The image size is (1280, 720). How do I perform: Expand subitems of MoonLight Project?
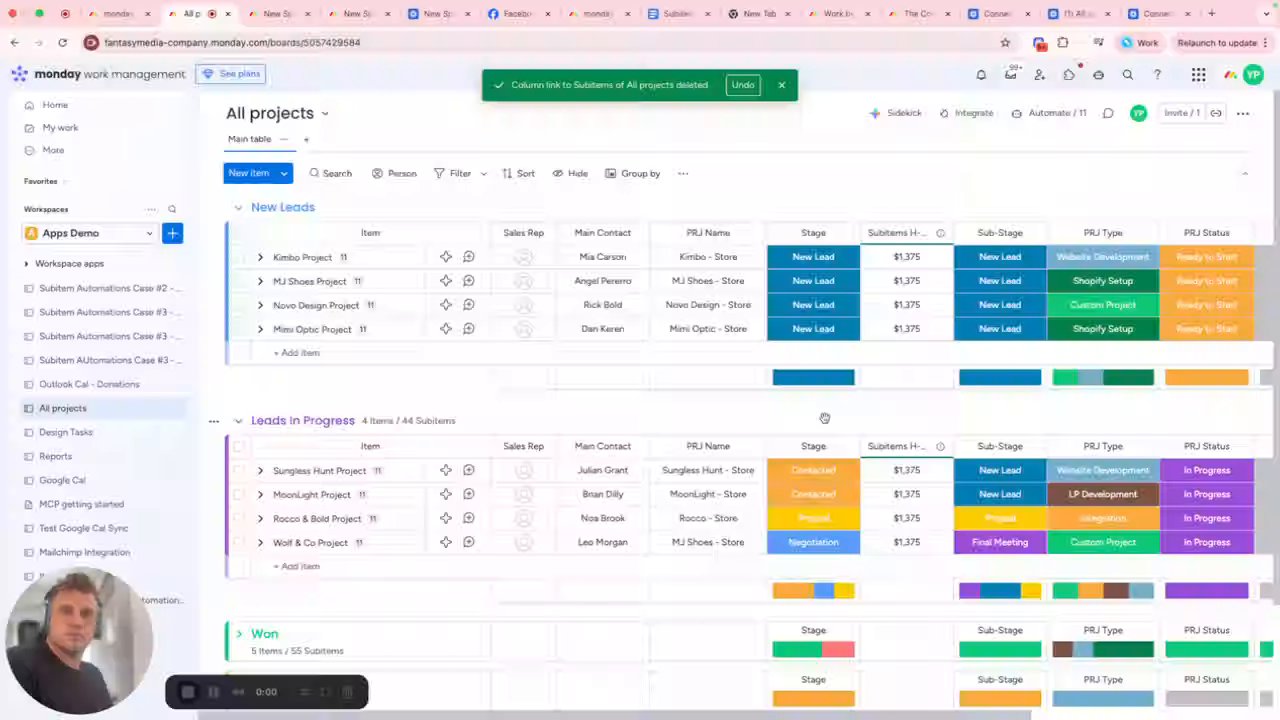[260, 494]
